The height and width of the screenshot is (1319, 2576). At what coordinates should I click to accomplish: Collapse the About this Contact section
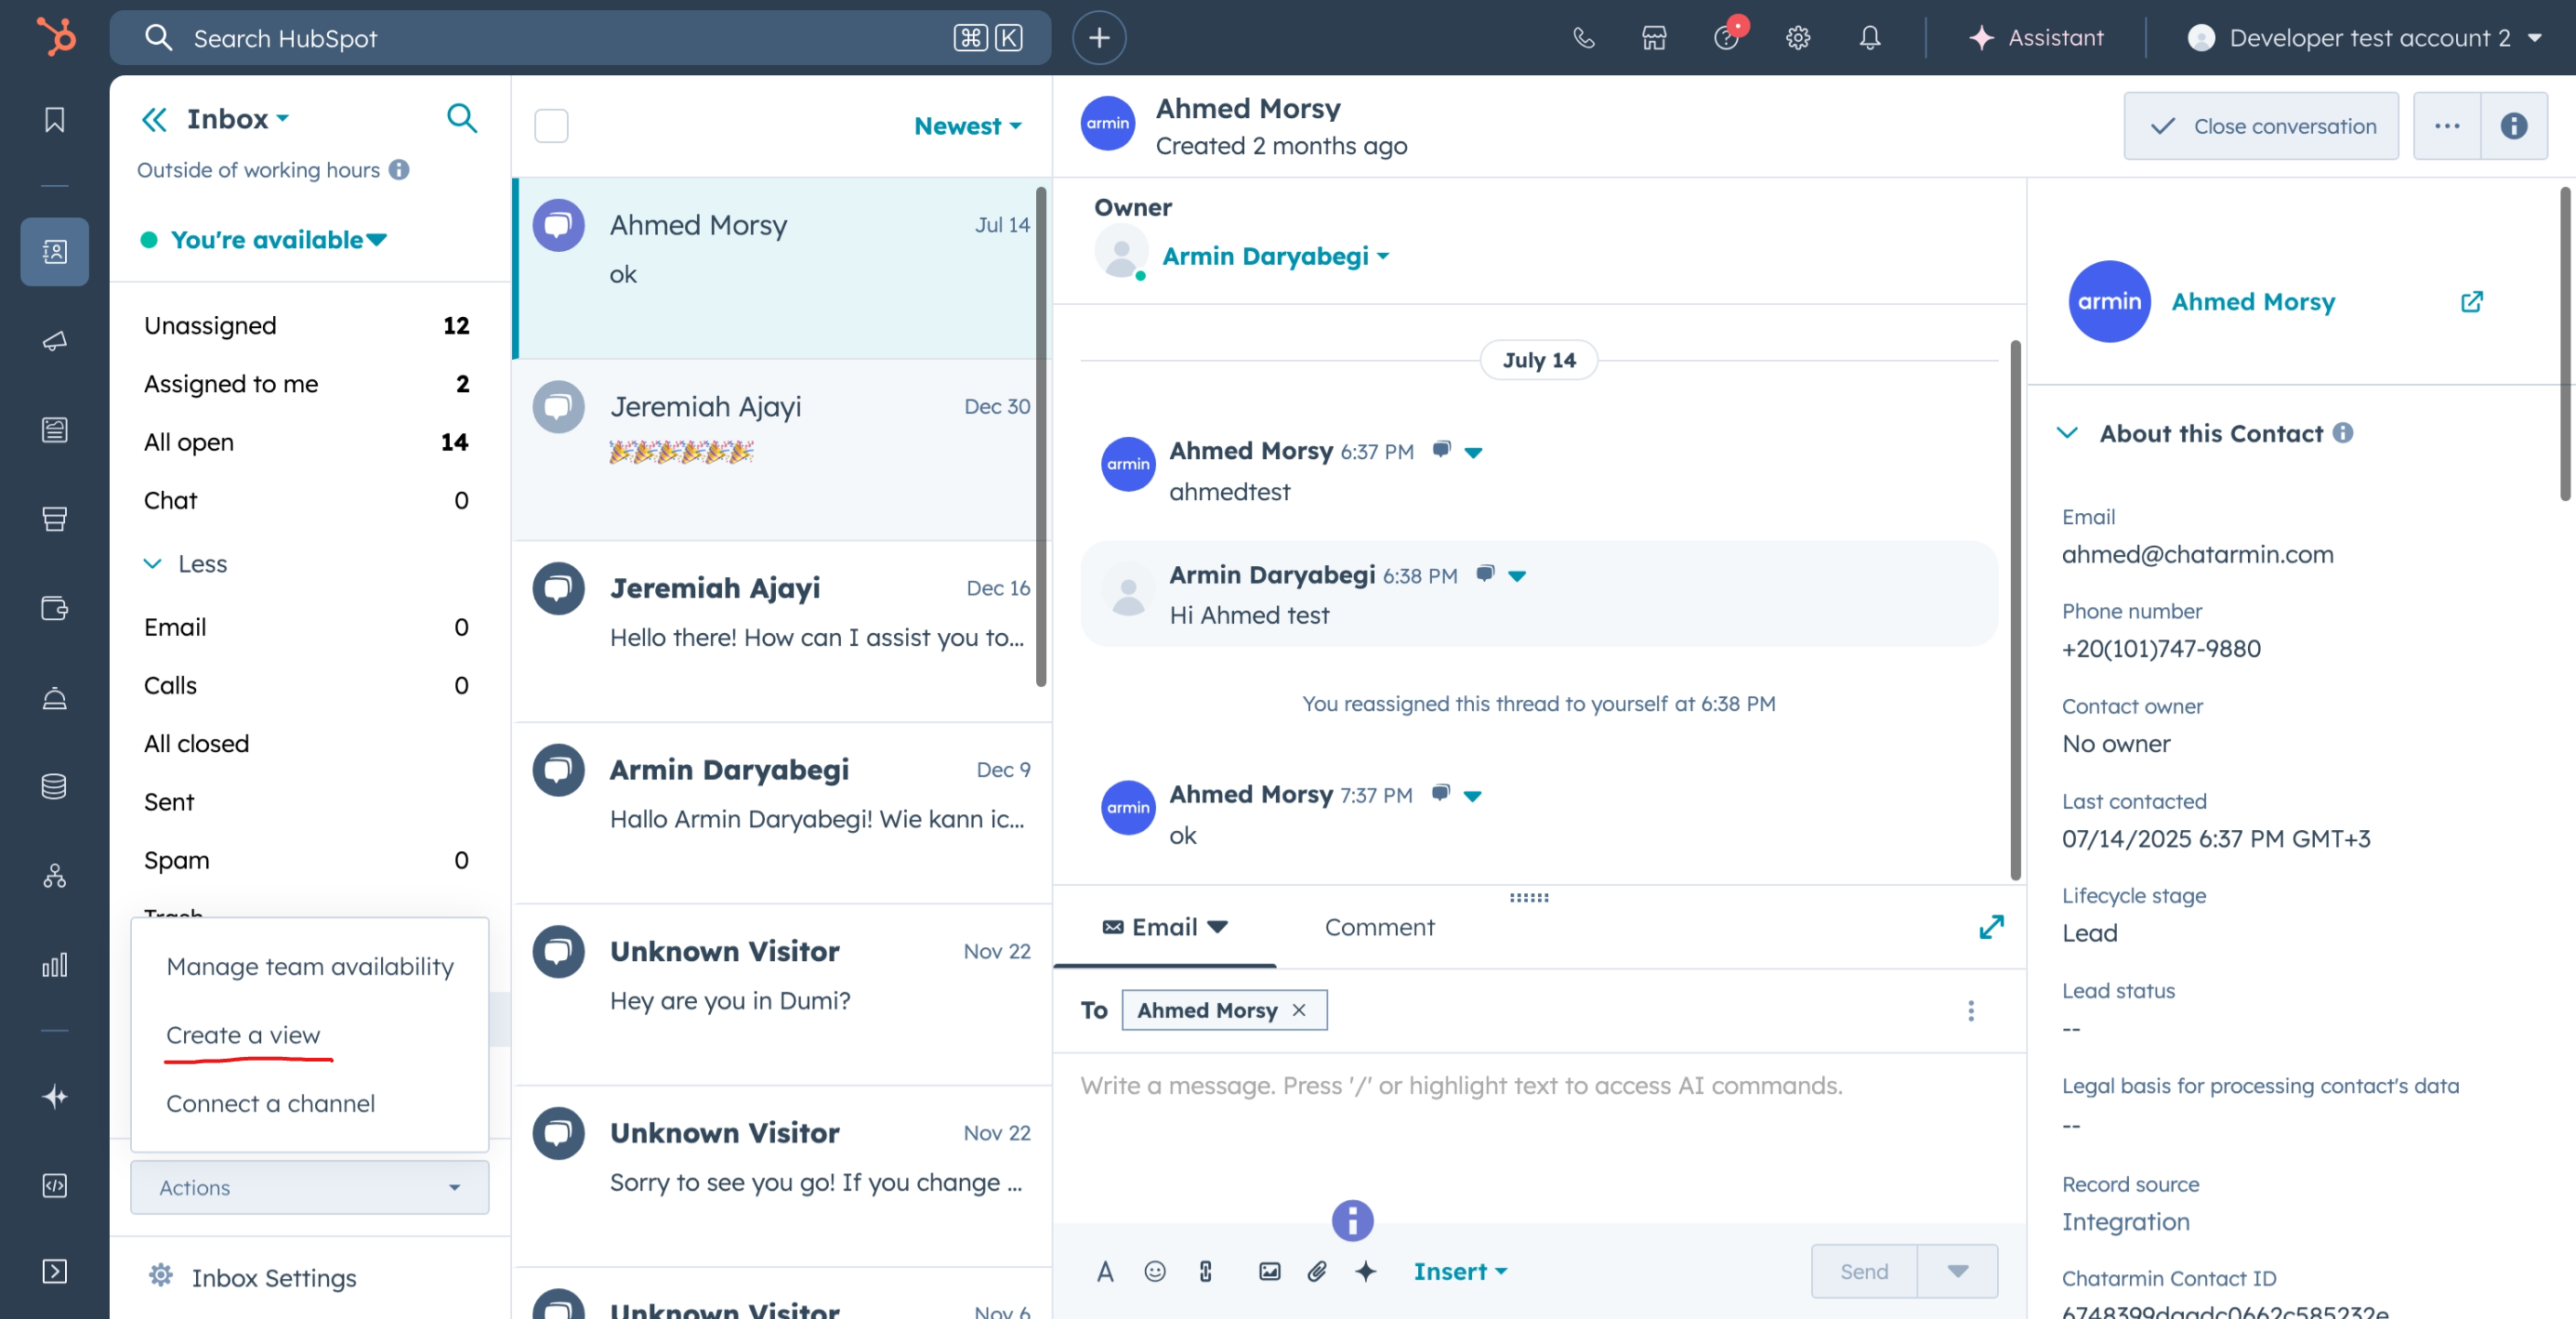pos(2066,433)
